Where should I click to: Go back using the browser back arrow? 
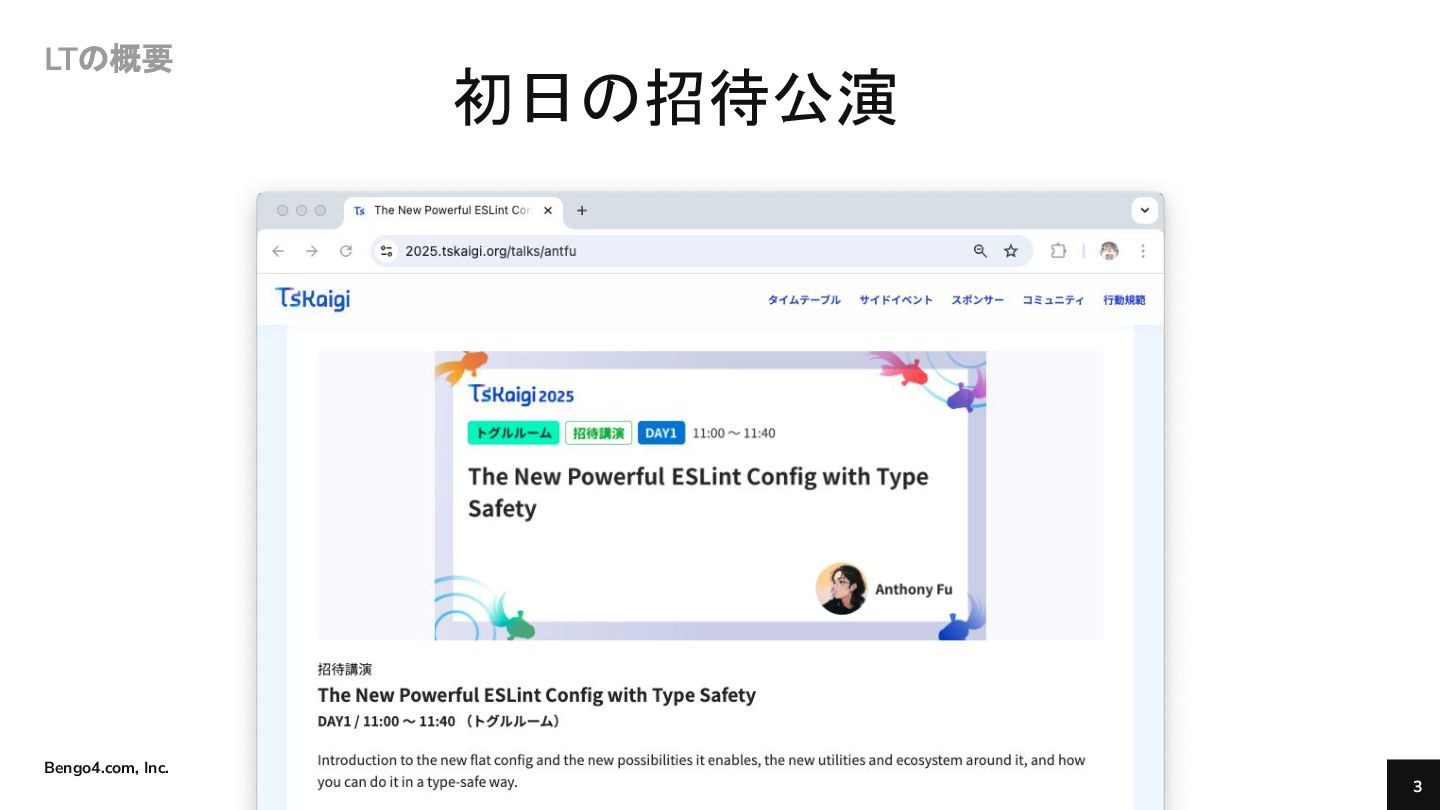point(278,251)
